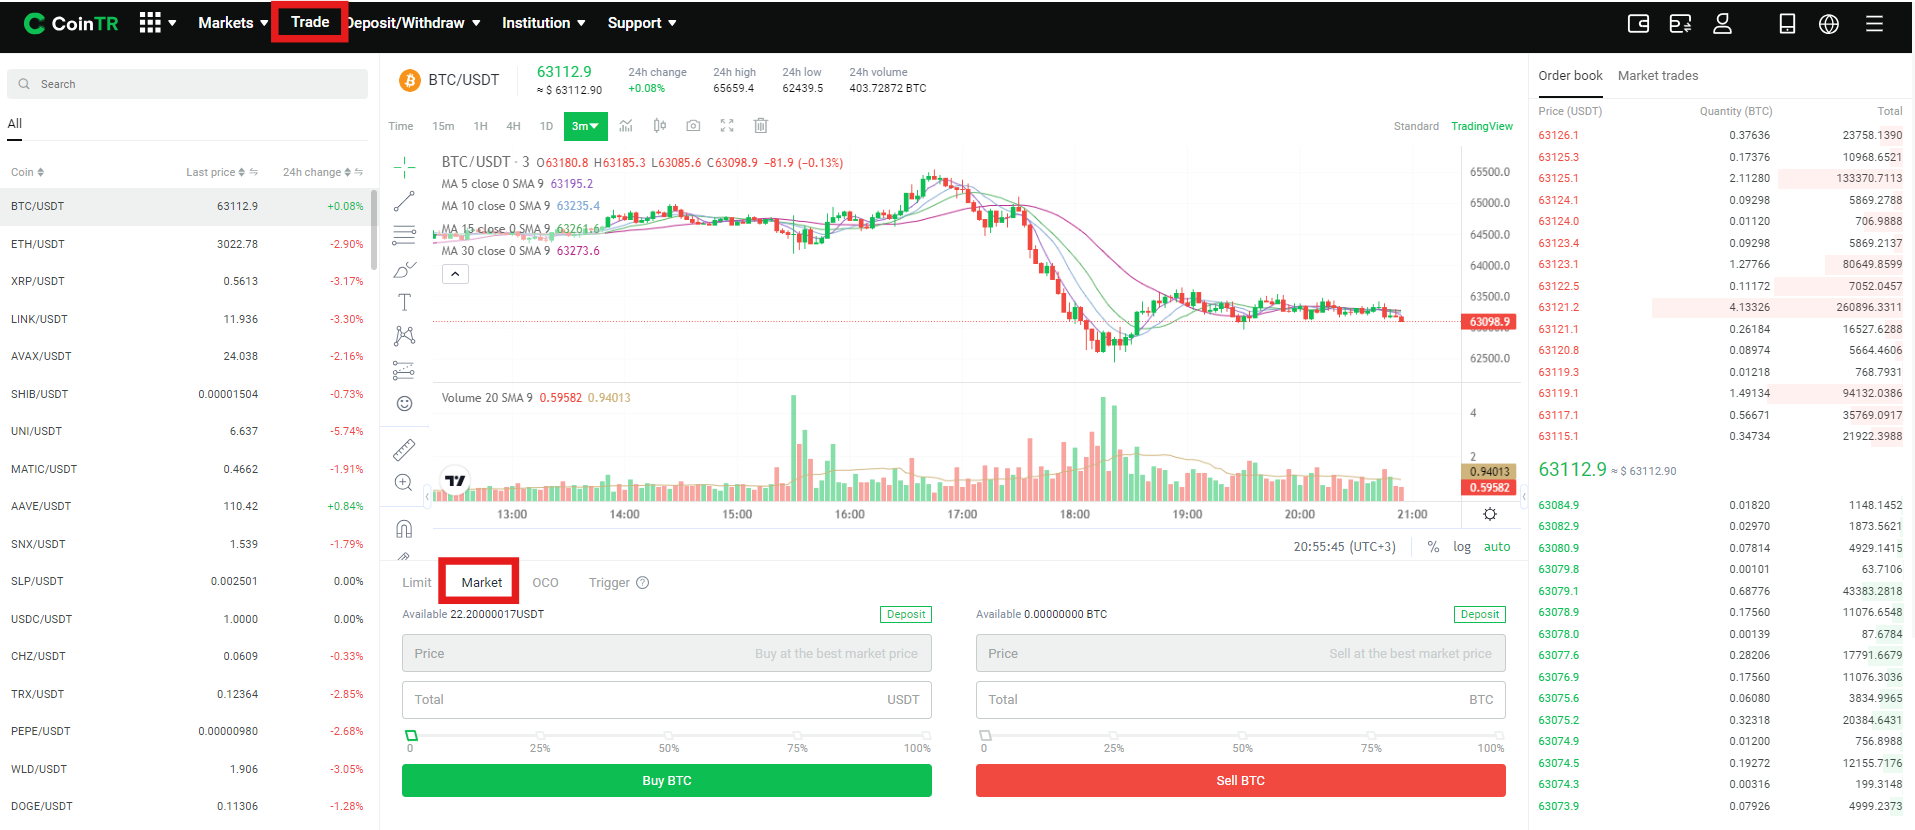Switch to the Market trades tab

pos(1658,76)
